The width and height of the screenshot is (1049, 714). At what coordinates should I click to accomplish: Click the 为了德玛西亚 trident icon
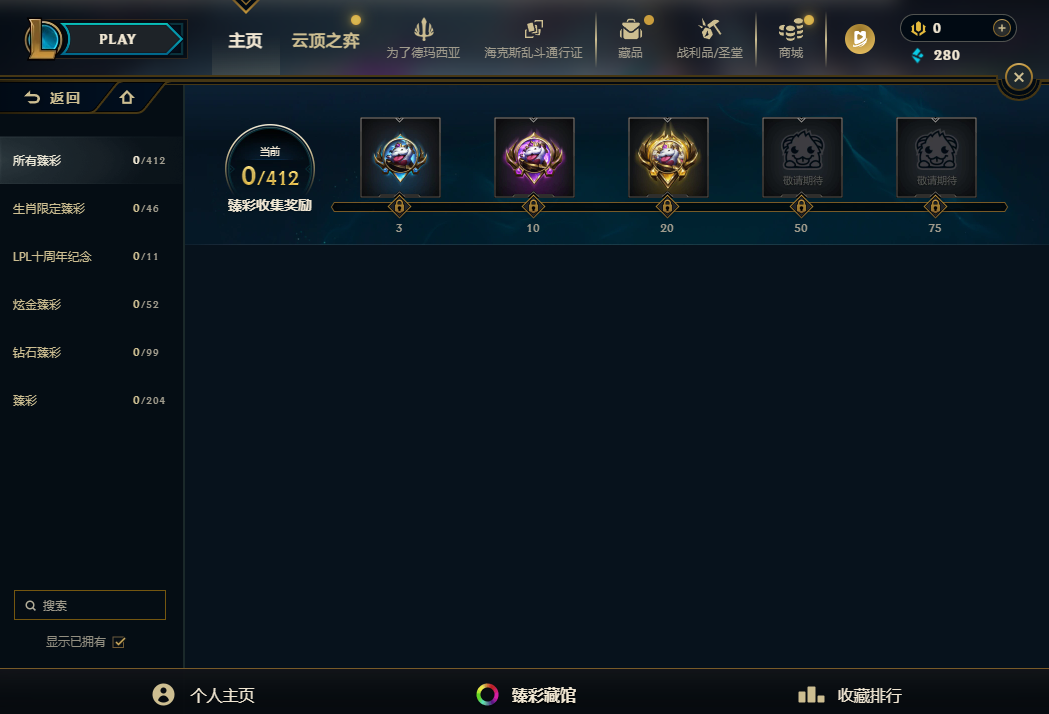coord(423,29)
